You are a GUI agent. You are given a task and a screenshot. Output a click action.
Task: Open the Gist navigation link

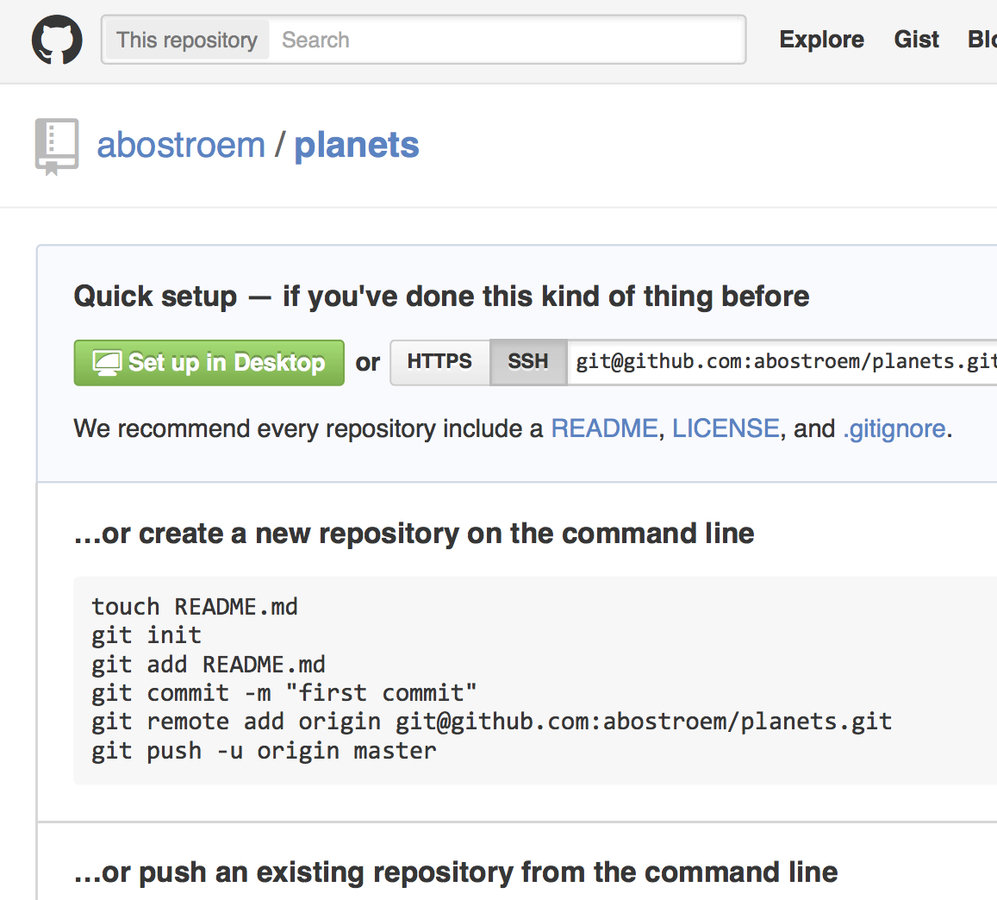click(916, 39)
